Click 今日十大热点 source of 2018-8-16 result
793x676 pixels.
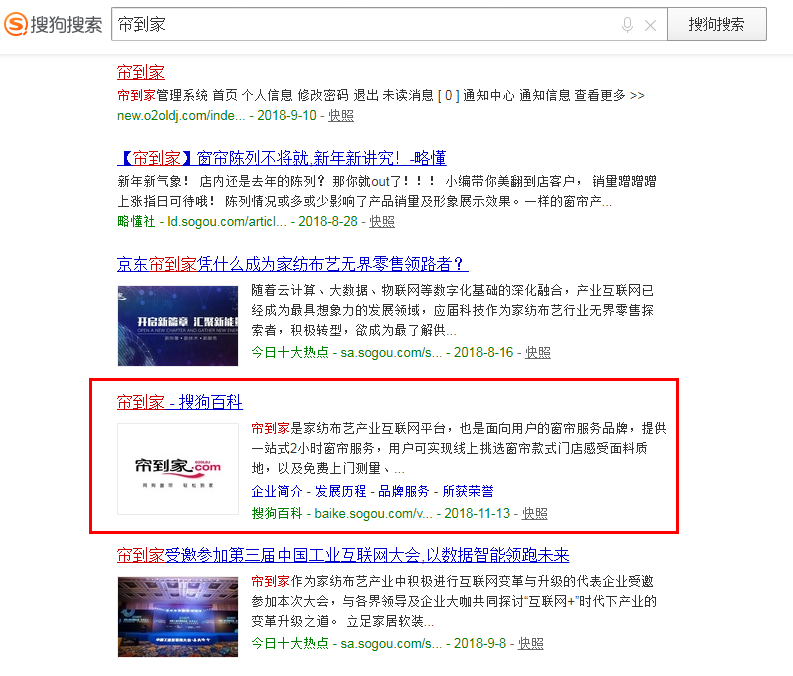(290, 352)
